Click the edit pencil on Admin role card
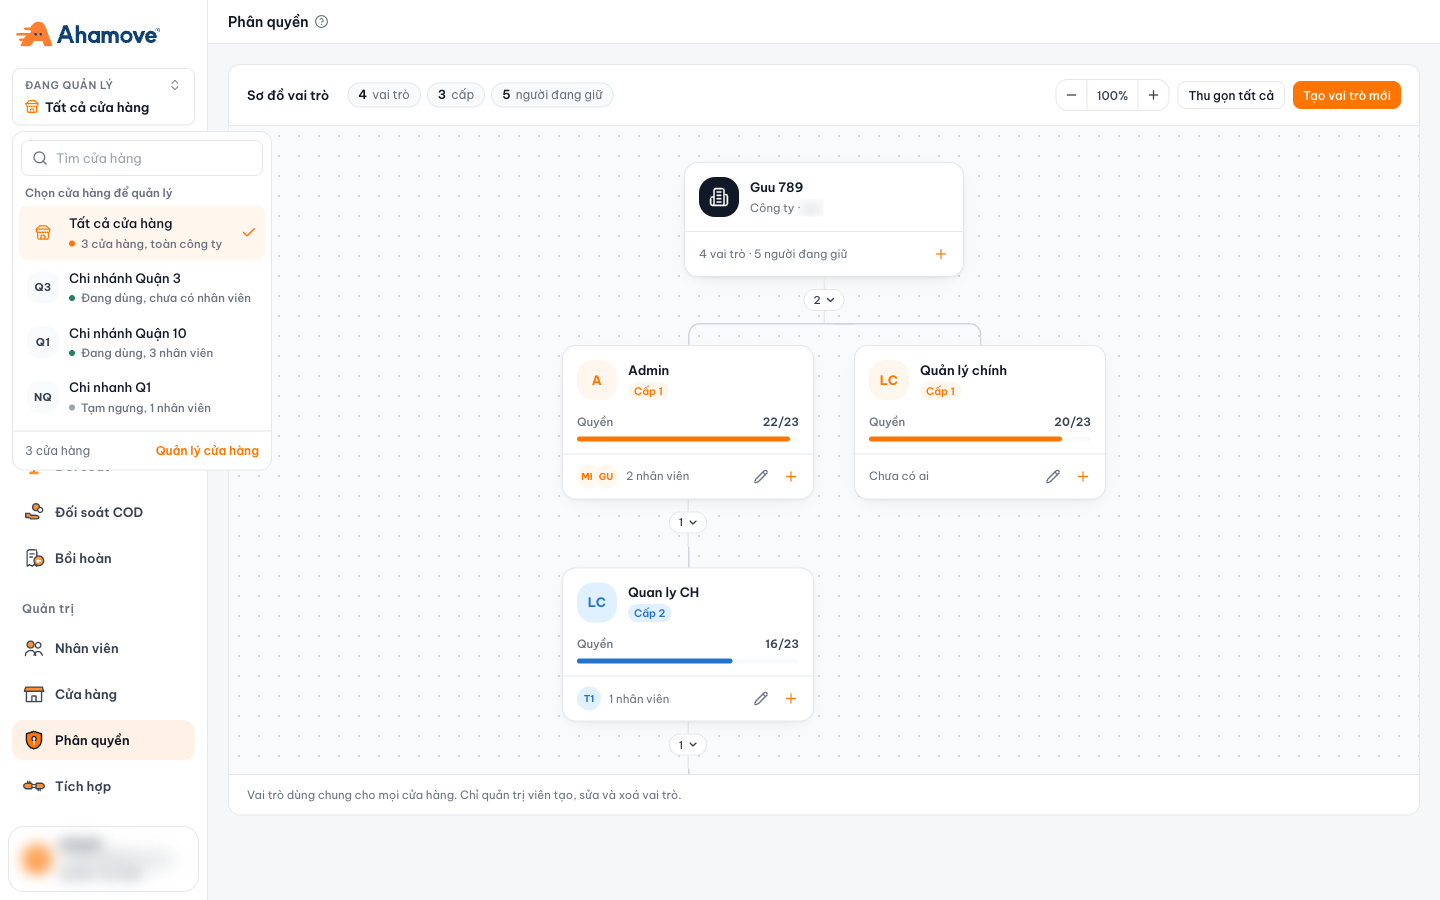1440x900 pixels. pos(761,477)
